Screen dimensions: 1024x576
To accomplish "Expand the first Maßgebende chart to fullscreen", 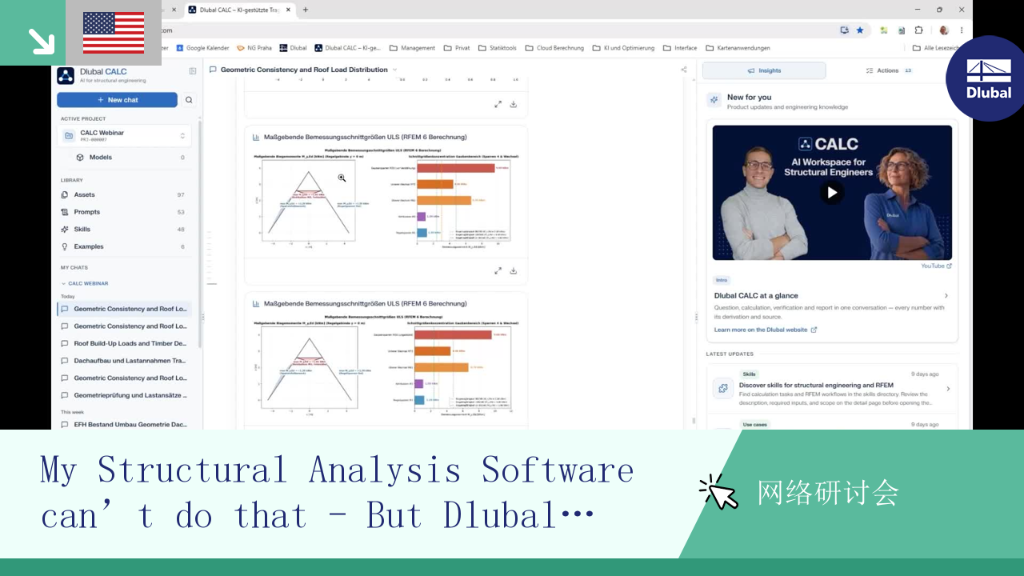I will (x=498, y=271).
